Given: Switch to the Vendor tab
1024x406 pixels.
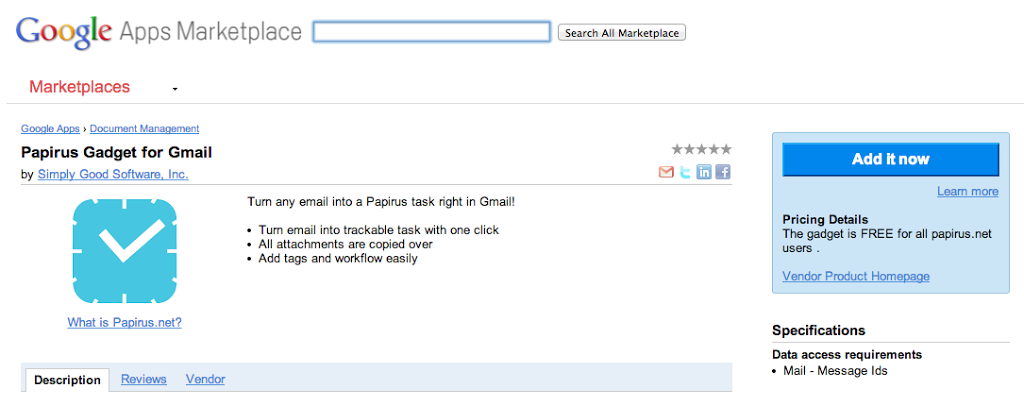Looking at the screenshot, I should [205, 379].
